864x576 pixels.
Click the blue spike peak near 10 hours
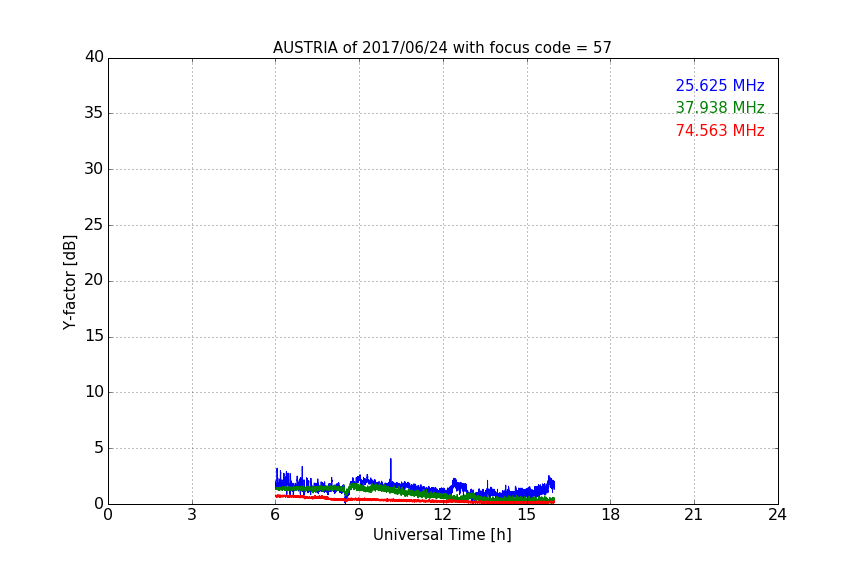[x=390, y=461]
